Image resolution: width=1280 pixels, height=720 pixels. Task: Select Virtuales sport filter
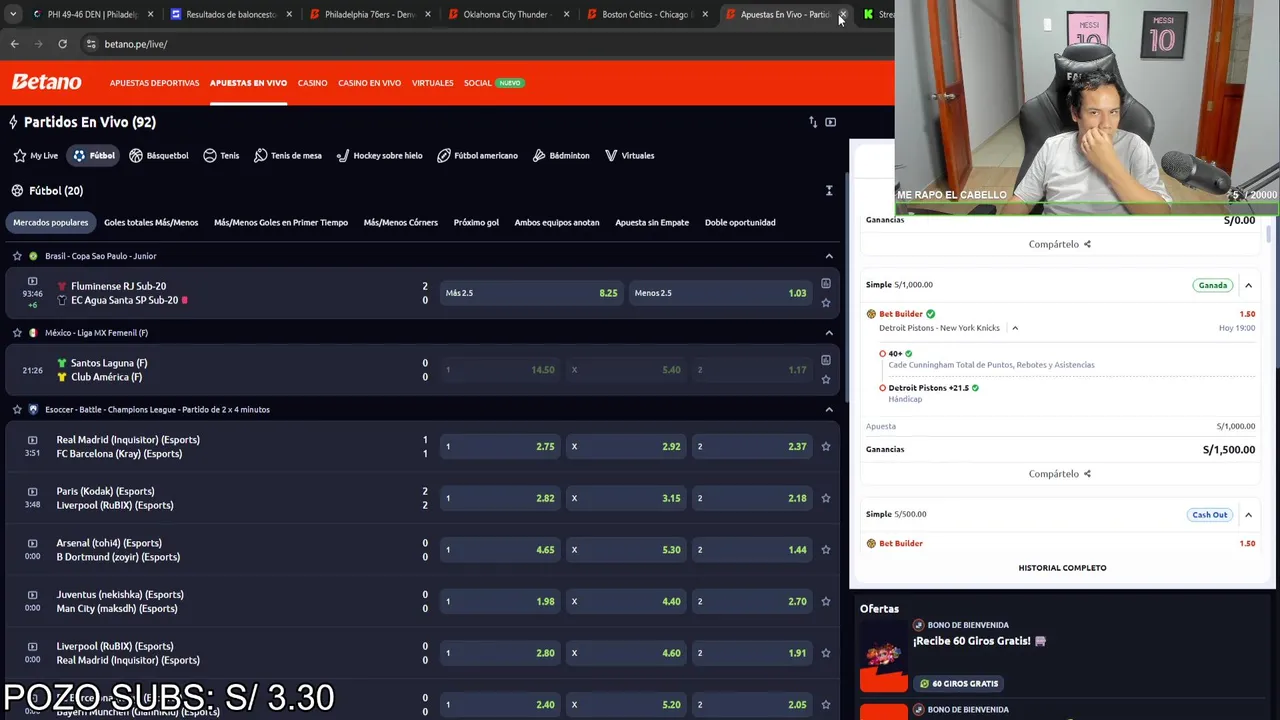tap(629, 155)
